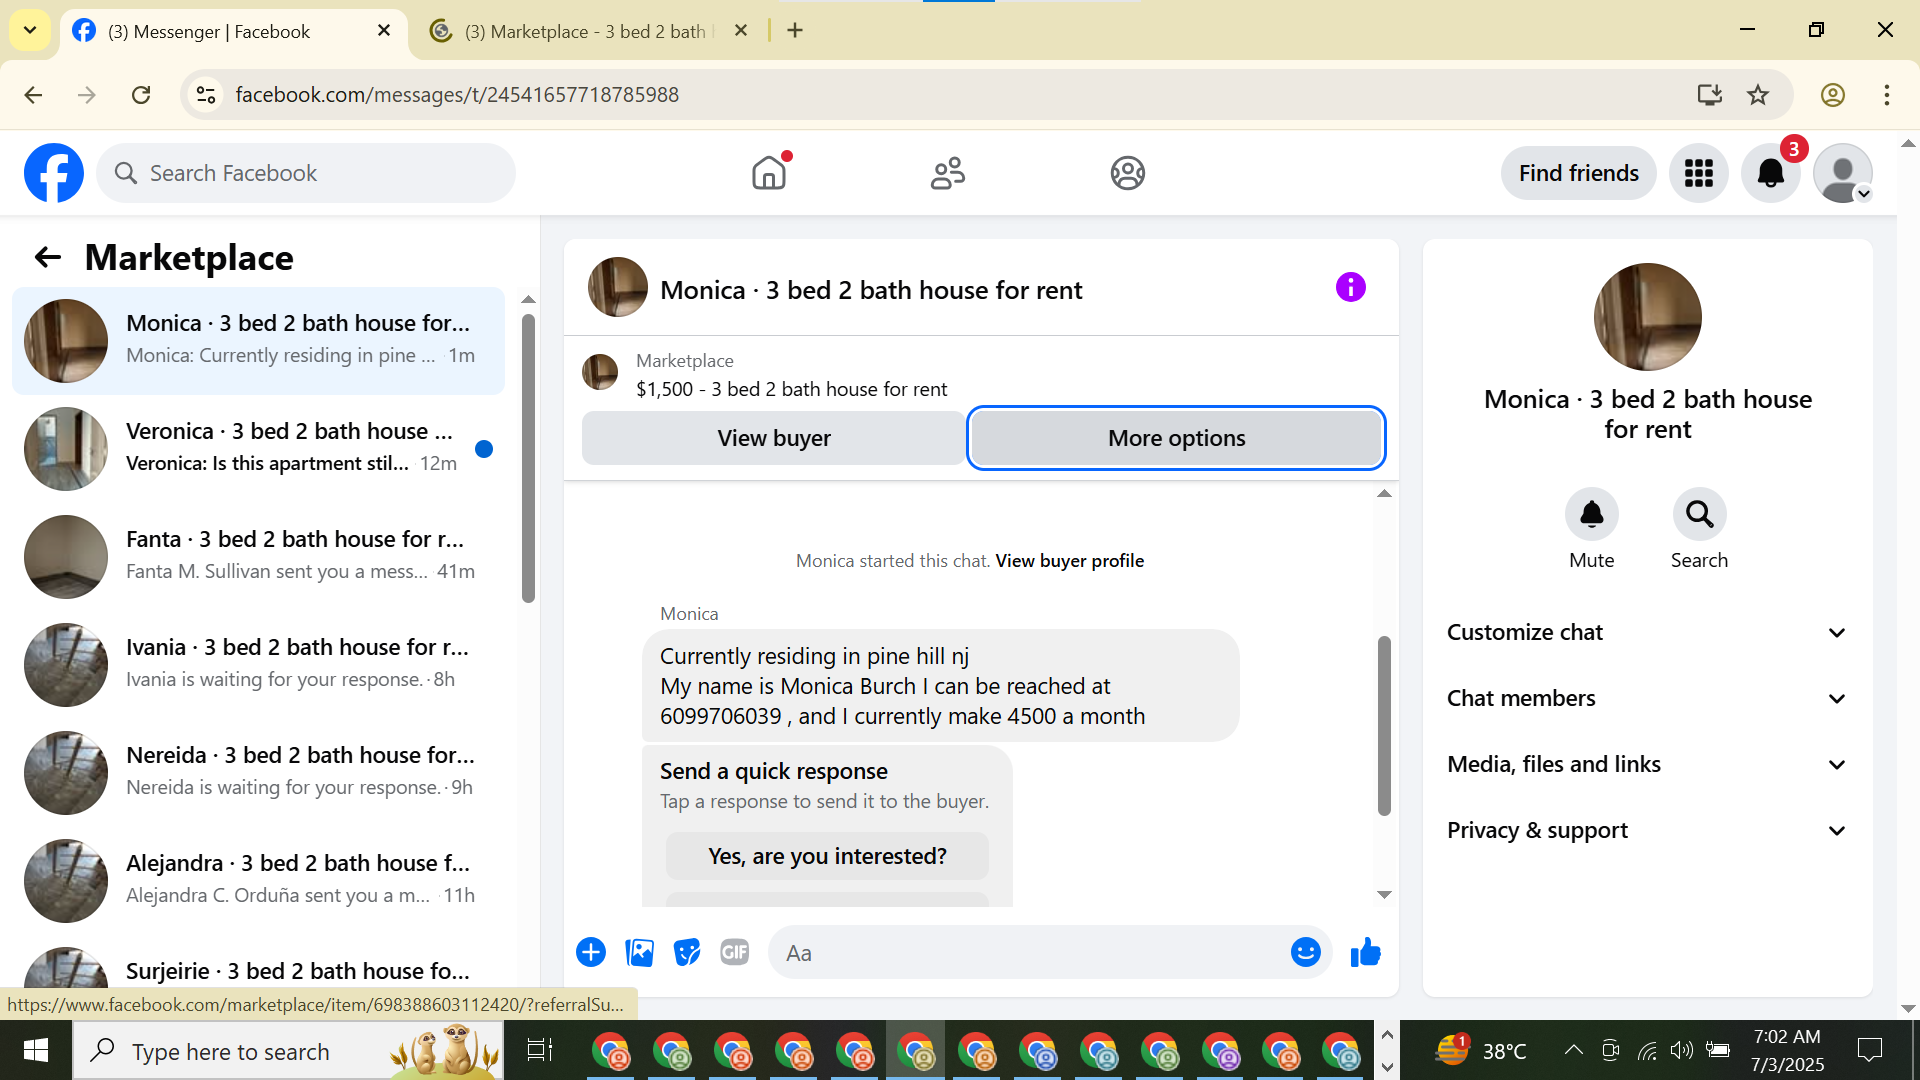The width and height of the screenshot is (1920, 1080).
Task: Click the Friends icon in top navigation
Action: click(x=947, y=173)
